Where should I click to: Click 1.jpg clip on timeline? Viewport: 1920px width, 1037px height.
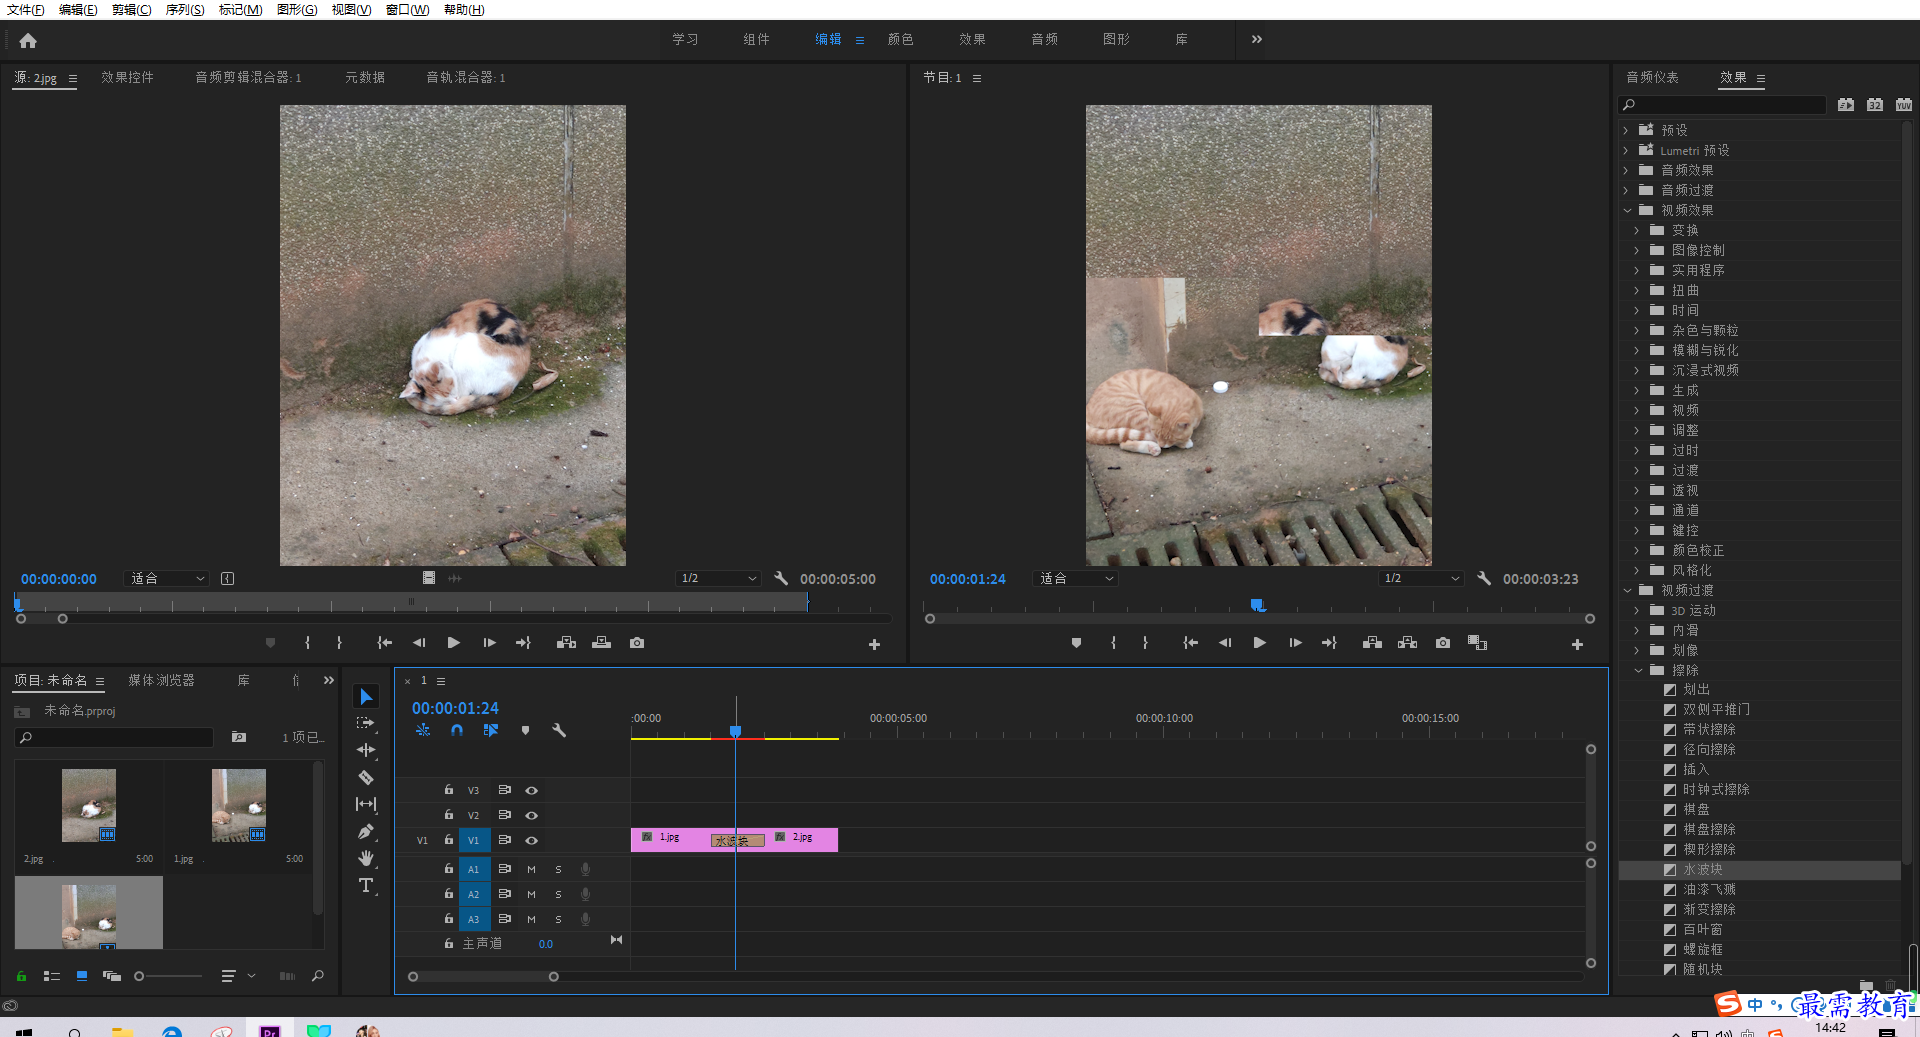671,838
